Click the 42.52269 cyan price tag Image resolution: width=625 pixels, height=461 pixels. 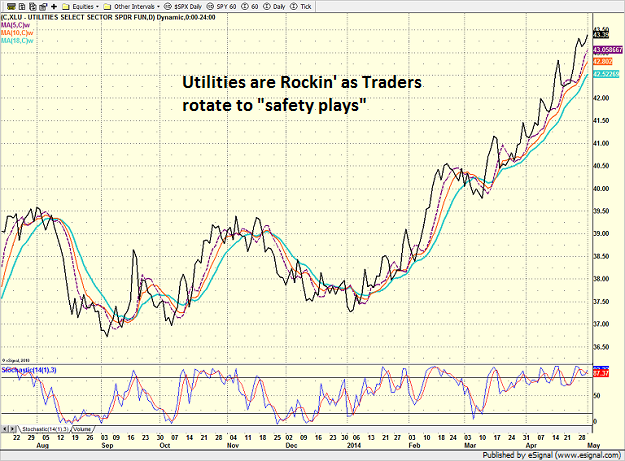pos(606,74)
